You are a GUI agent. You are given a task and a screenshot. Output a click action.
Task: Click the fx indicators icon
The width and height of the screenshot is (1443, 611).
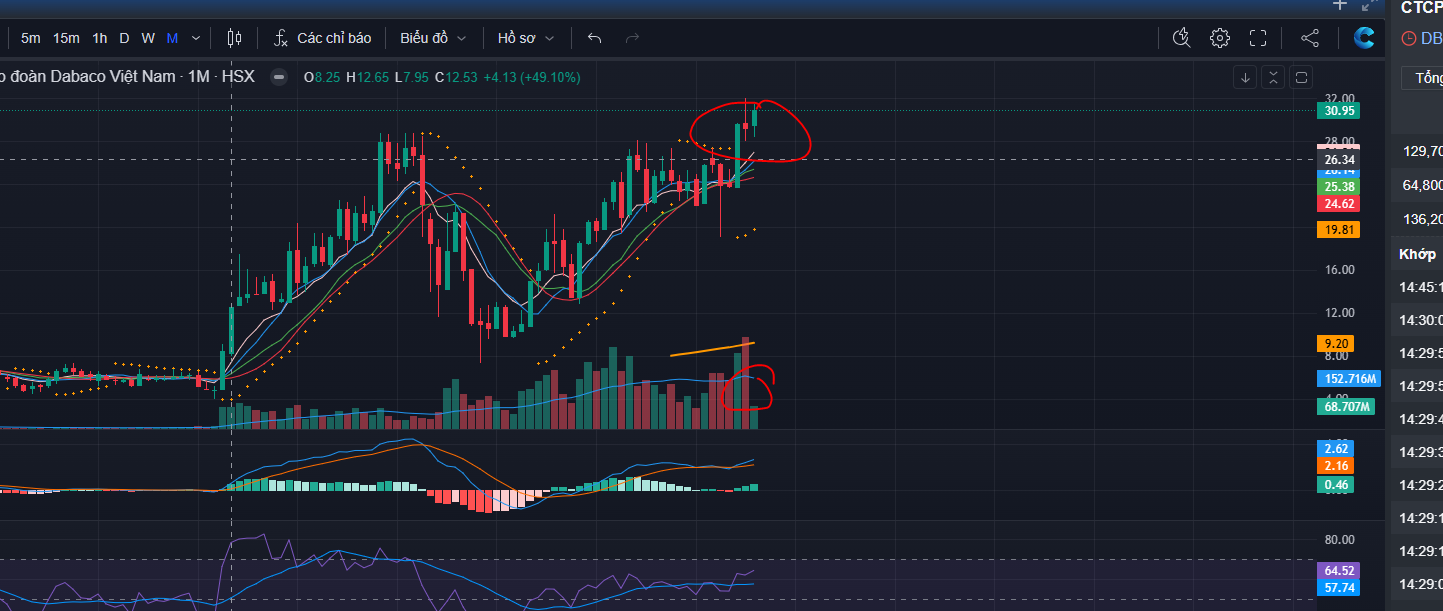pyautogui.click(x=281, y=38)
